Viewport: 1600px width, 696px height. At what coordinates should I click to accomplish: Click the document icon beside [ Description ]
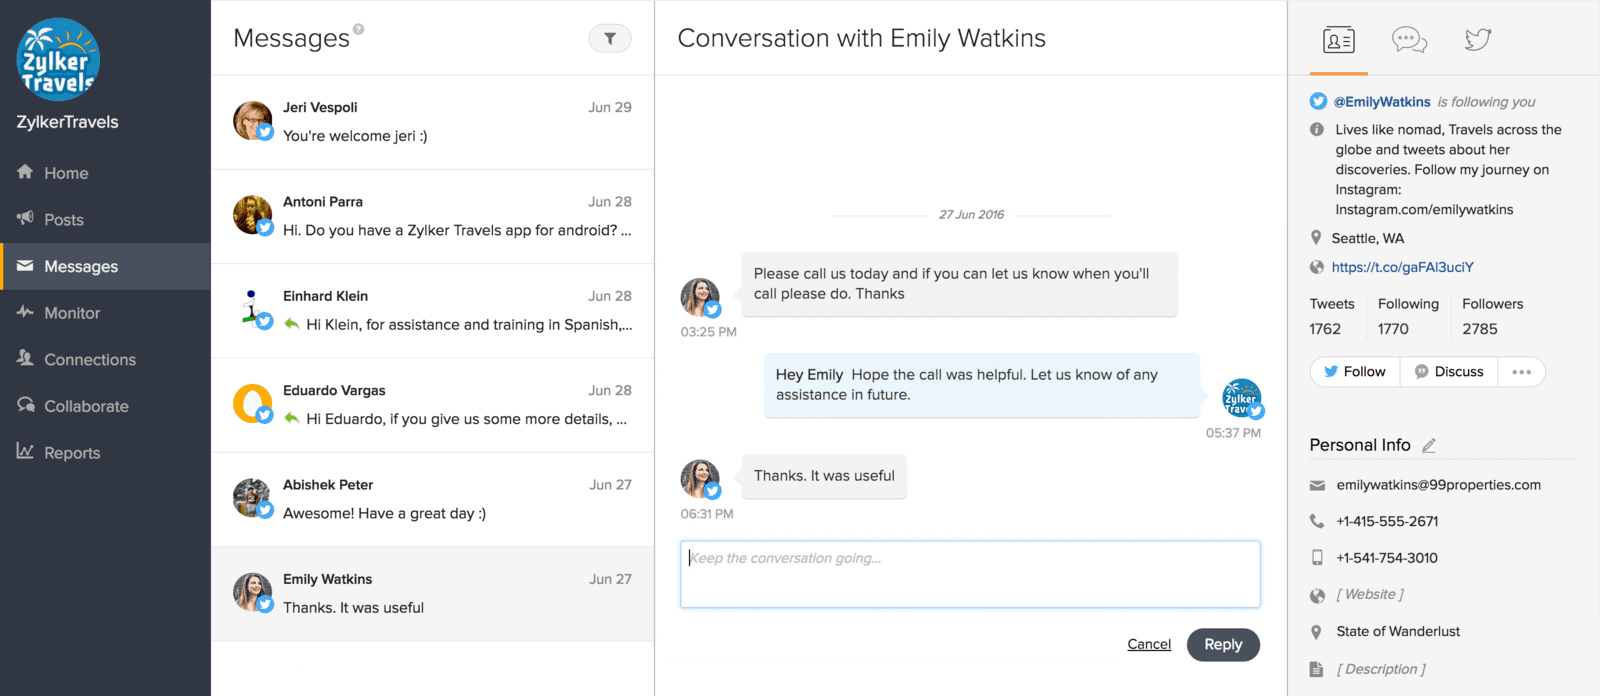click(1317, 669)
